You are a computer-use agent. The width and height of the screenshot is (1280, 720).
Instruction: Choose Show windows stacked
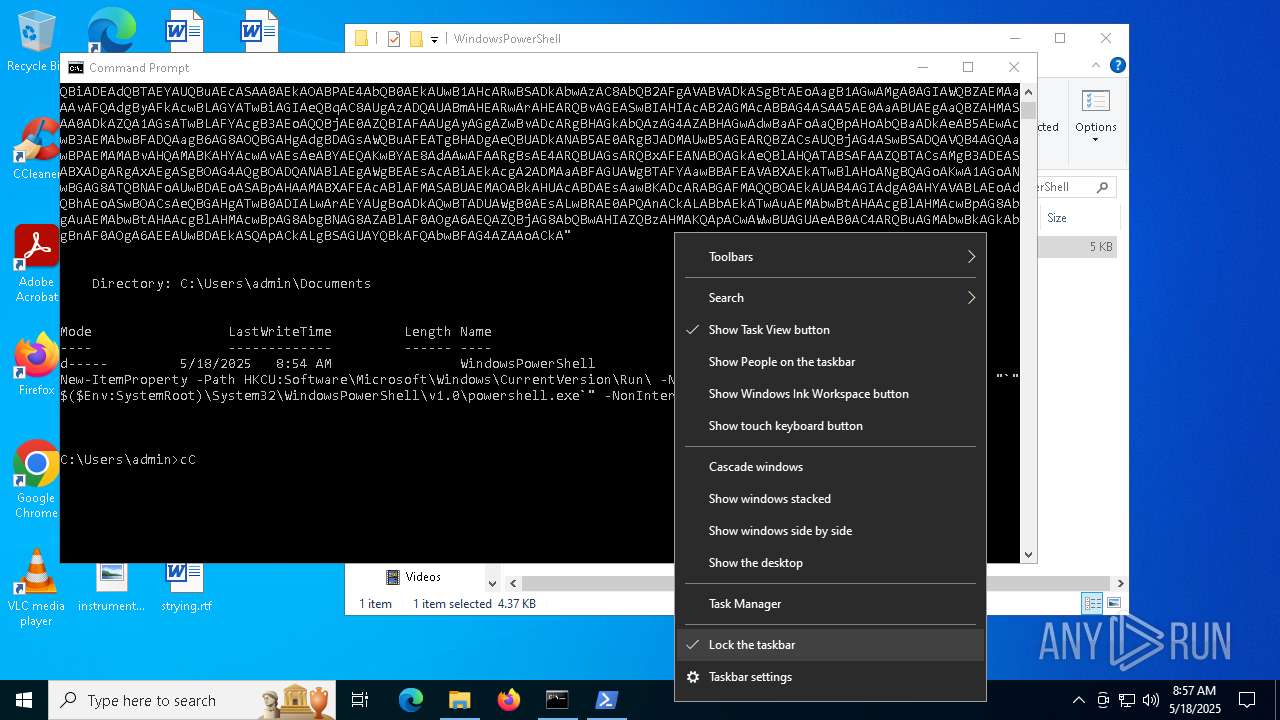(x=830, y=499)
